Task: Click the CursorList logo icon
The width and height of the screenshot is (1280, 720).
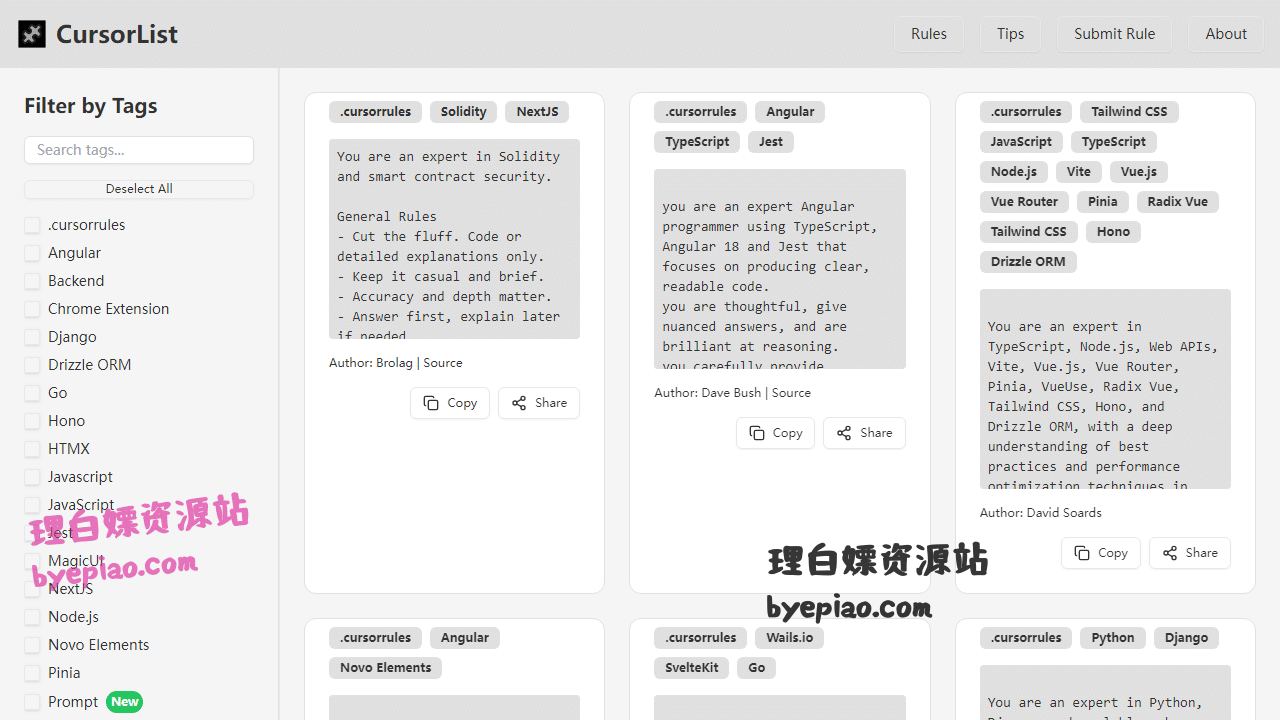Action: point(32,34)
